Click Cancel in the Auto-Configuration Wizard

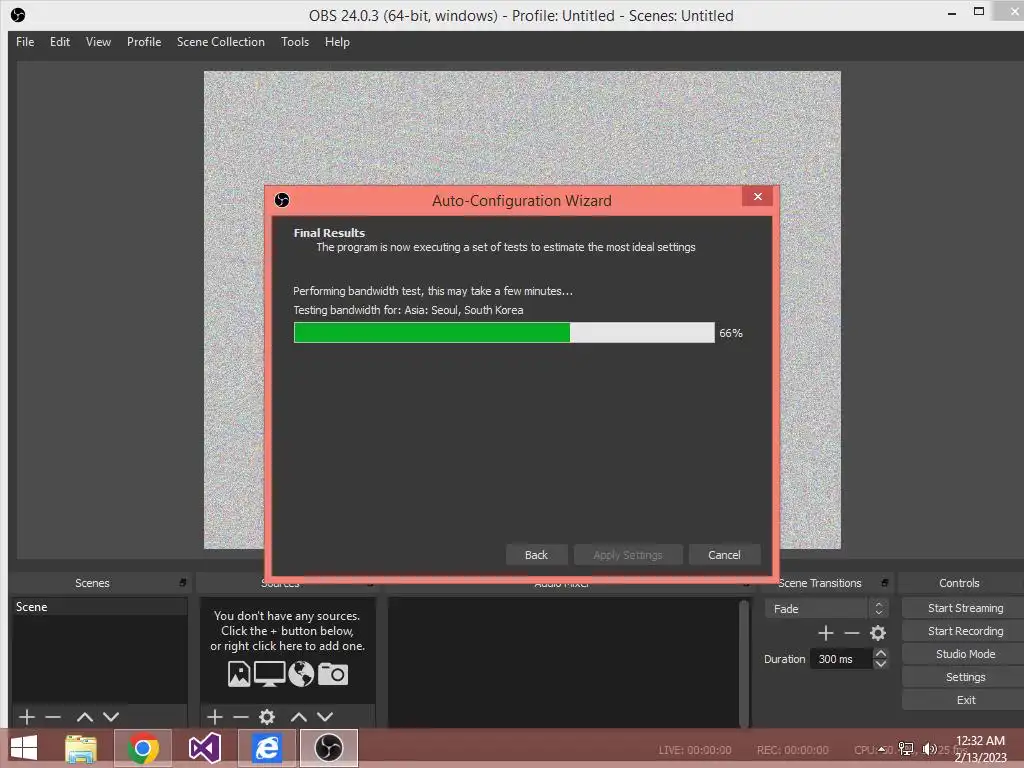724,554
